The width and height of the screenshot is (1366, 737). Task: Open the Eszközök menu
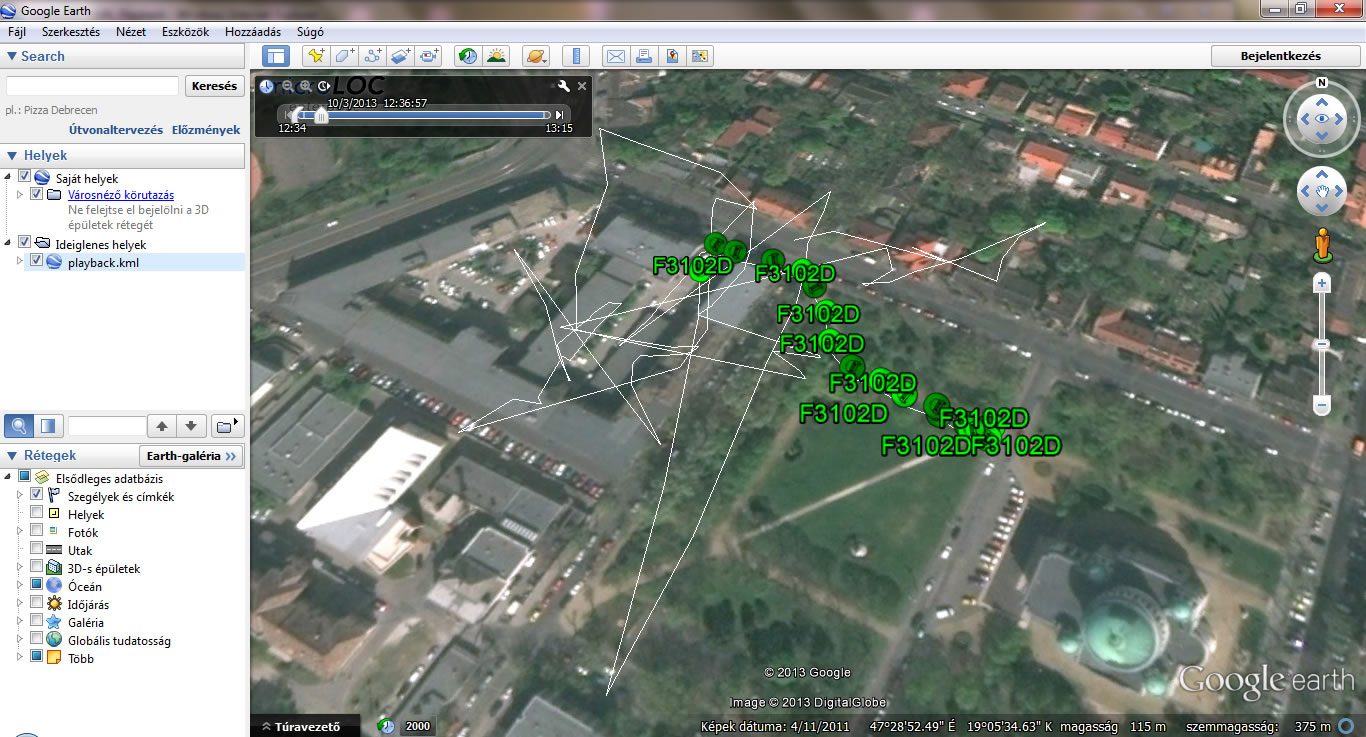185,32
